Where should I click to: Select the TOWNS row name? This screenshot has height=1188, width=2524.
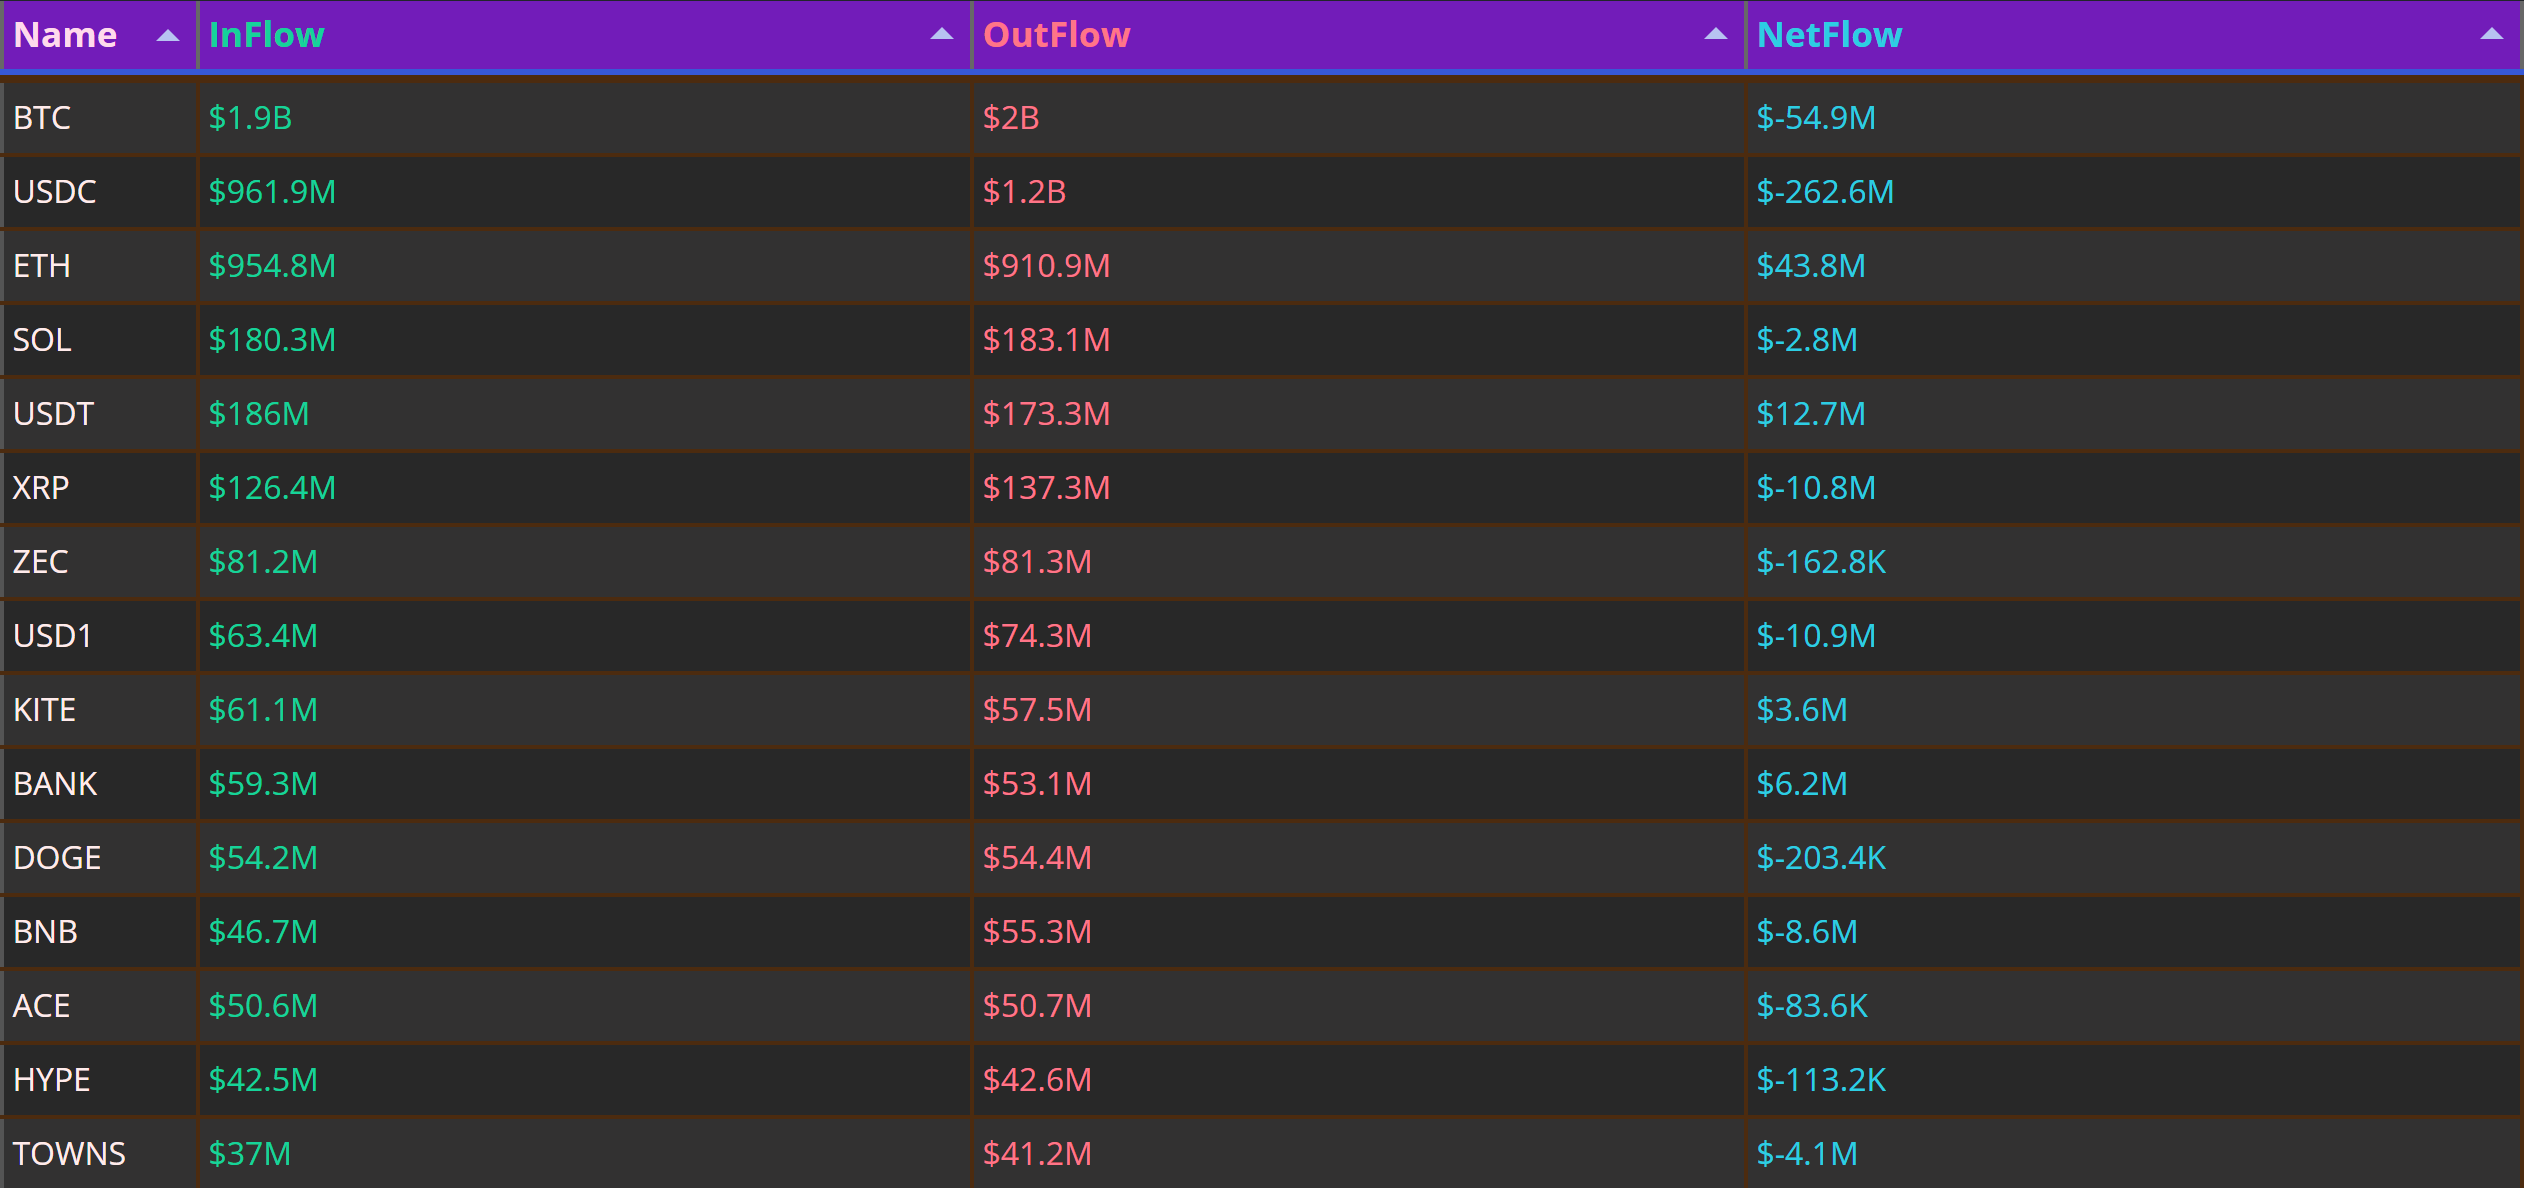70,1154
